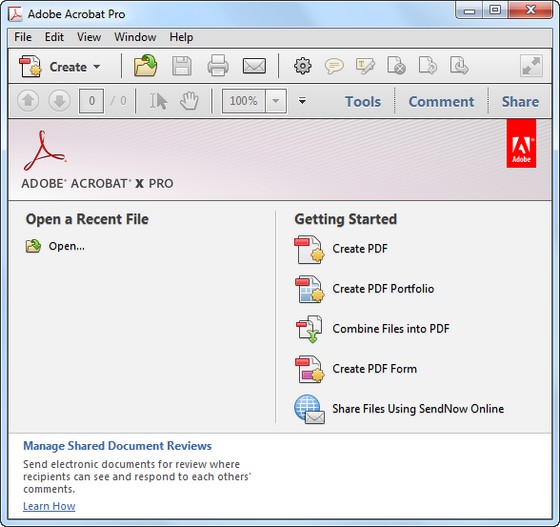Open the Help menu
560x527 pixels.
pos(181,37)
